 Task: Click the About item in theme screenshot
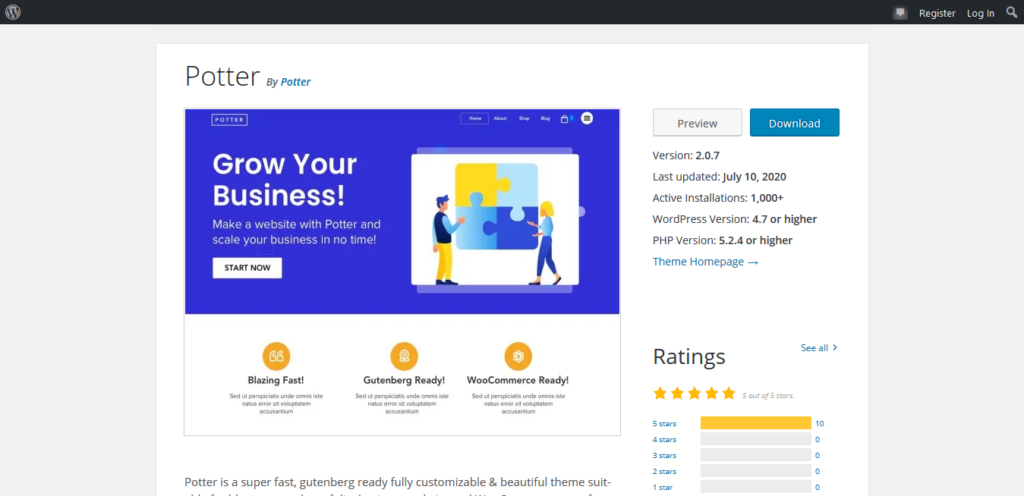pos(500,119)
